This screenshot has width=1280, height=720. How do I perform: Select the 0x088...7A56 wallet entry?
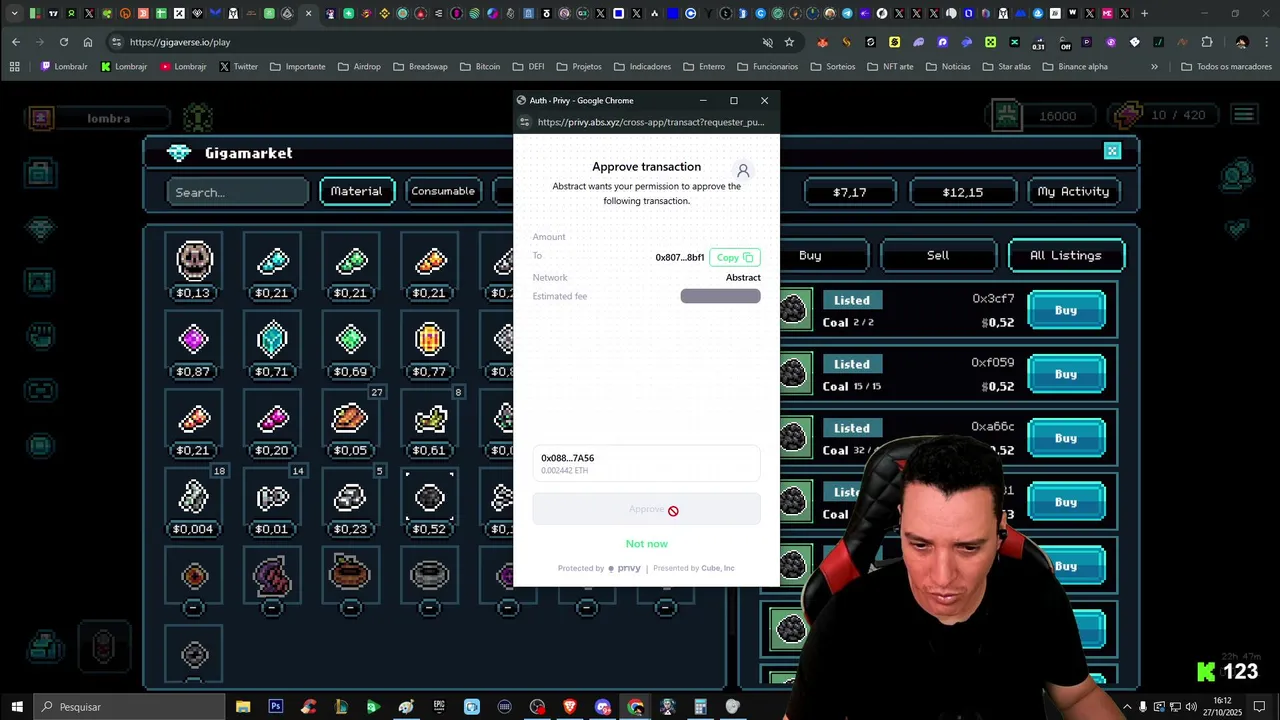pyautogui.click(x=646, y=463)
